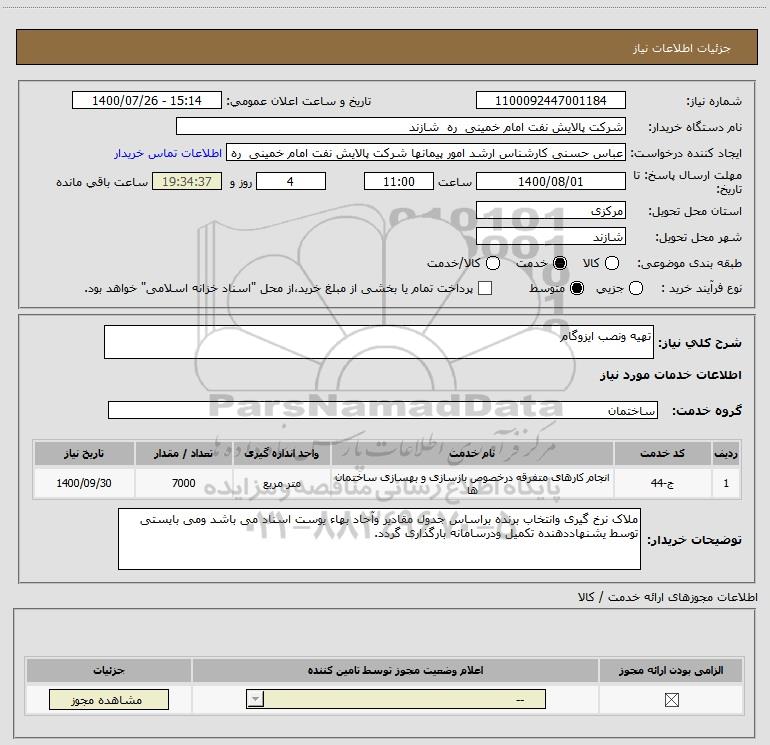Click the delivery province field مرکزی
This screenshot has height=745, width=770.
pyautogui.click(x=550, y=211)
